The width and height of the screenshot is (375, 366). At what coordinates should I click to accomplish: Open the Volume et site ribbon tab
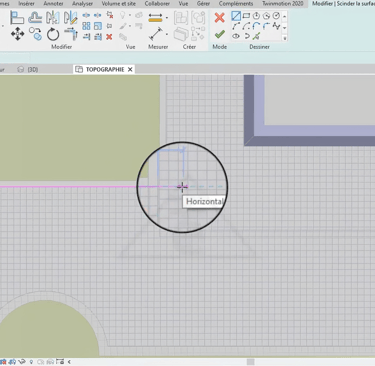(119, 4)
